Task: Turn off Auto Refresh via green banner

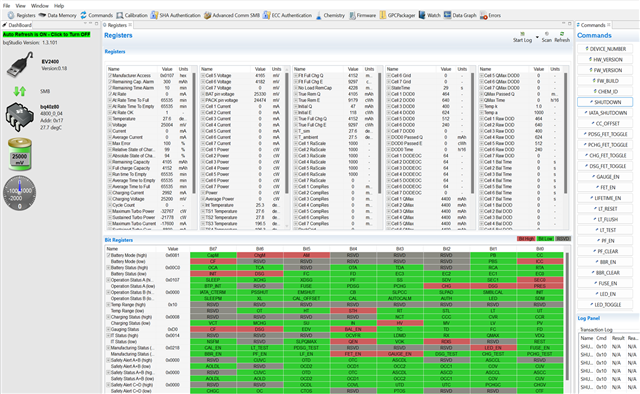Action: click(47, 34)
